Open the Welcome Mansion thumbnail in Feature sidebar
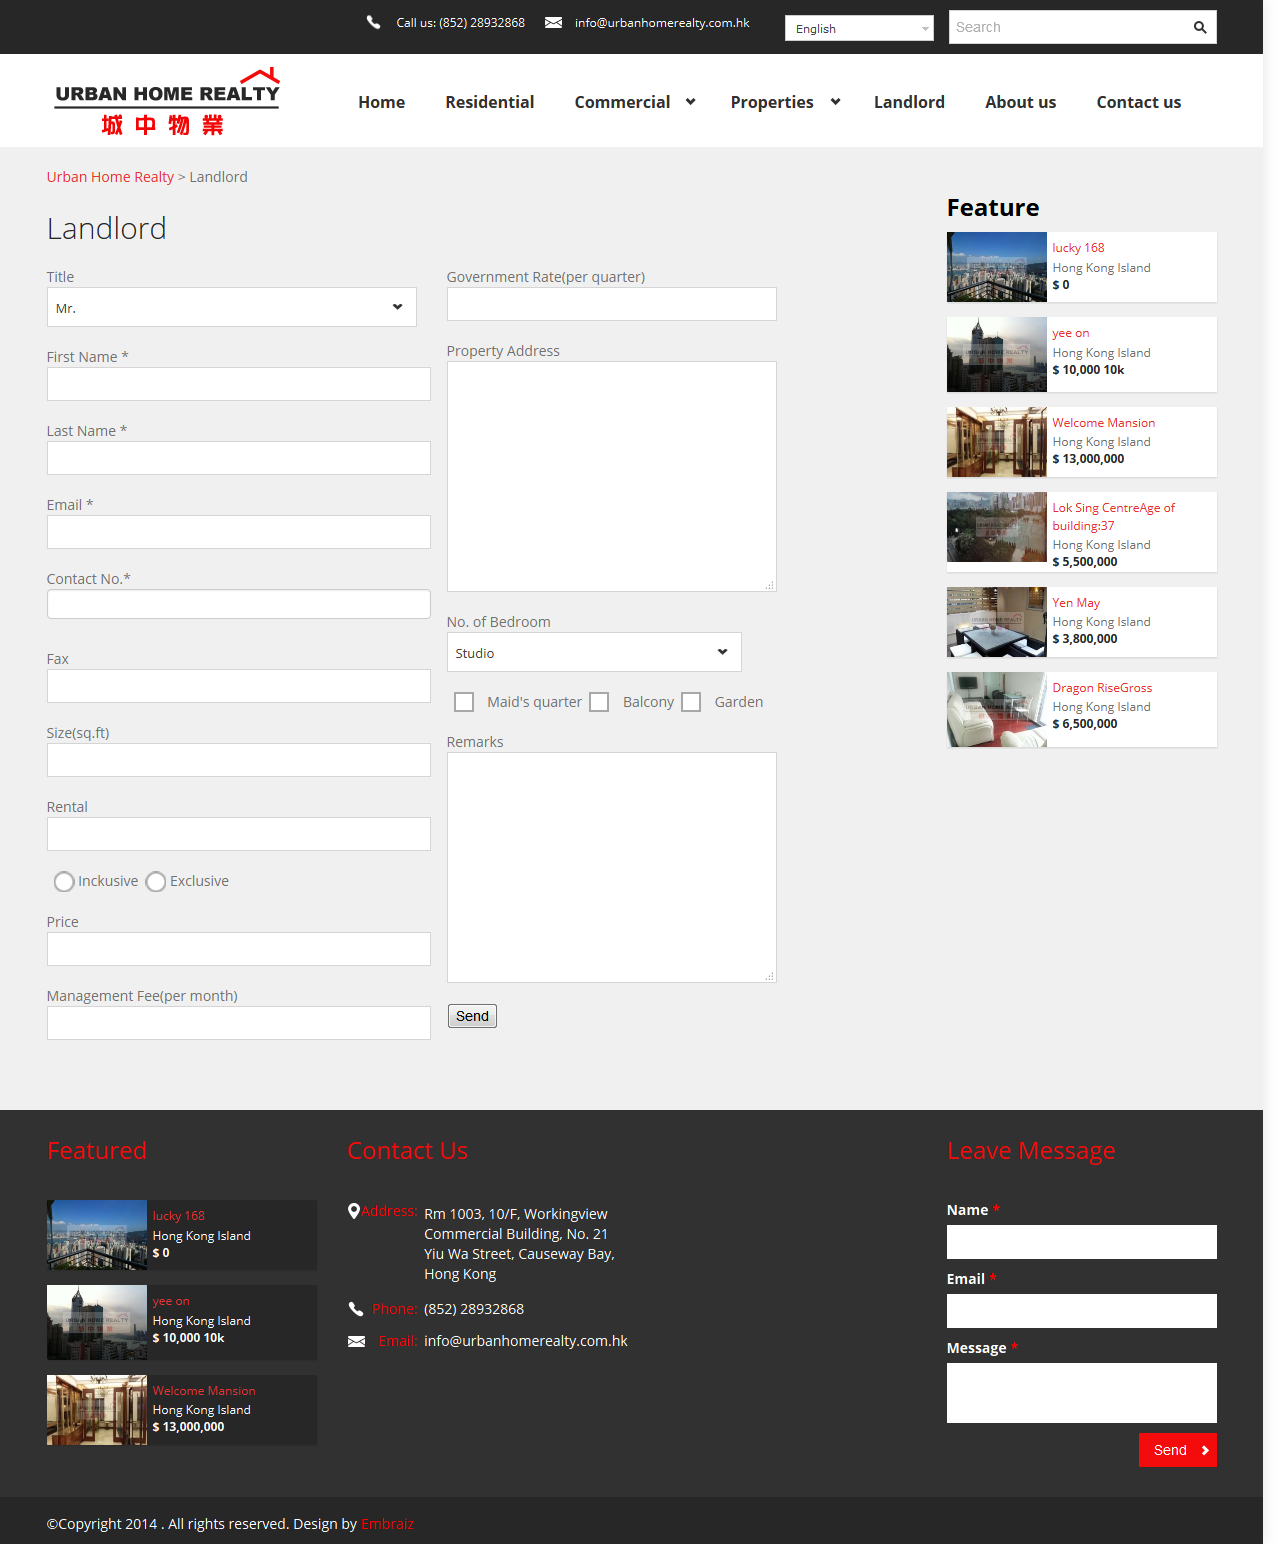Viewport: 1280px width, 1544px height. pyautogui.click(x=996, y=442)
